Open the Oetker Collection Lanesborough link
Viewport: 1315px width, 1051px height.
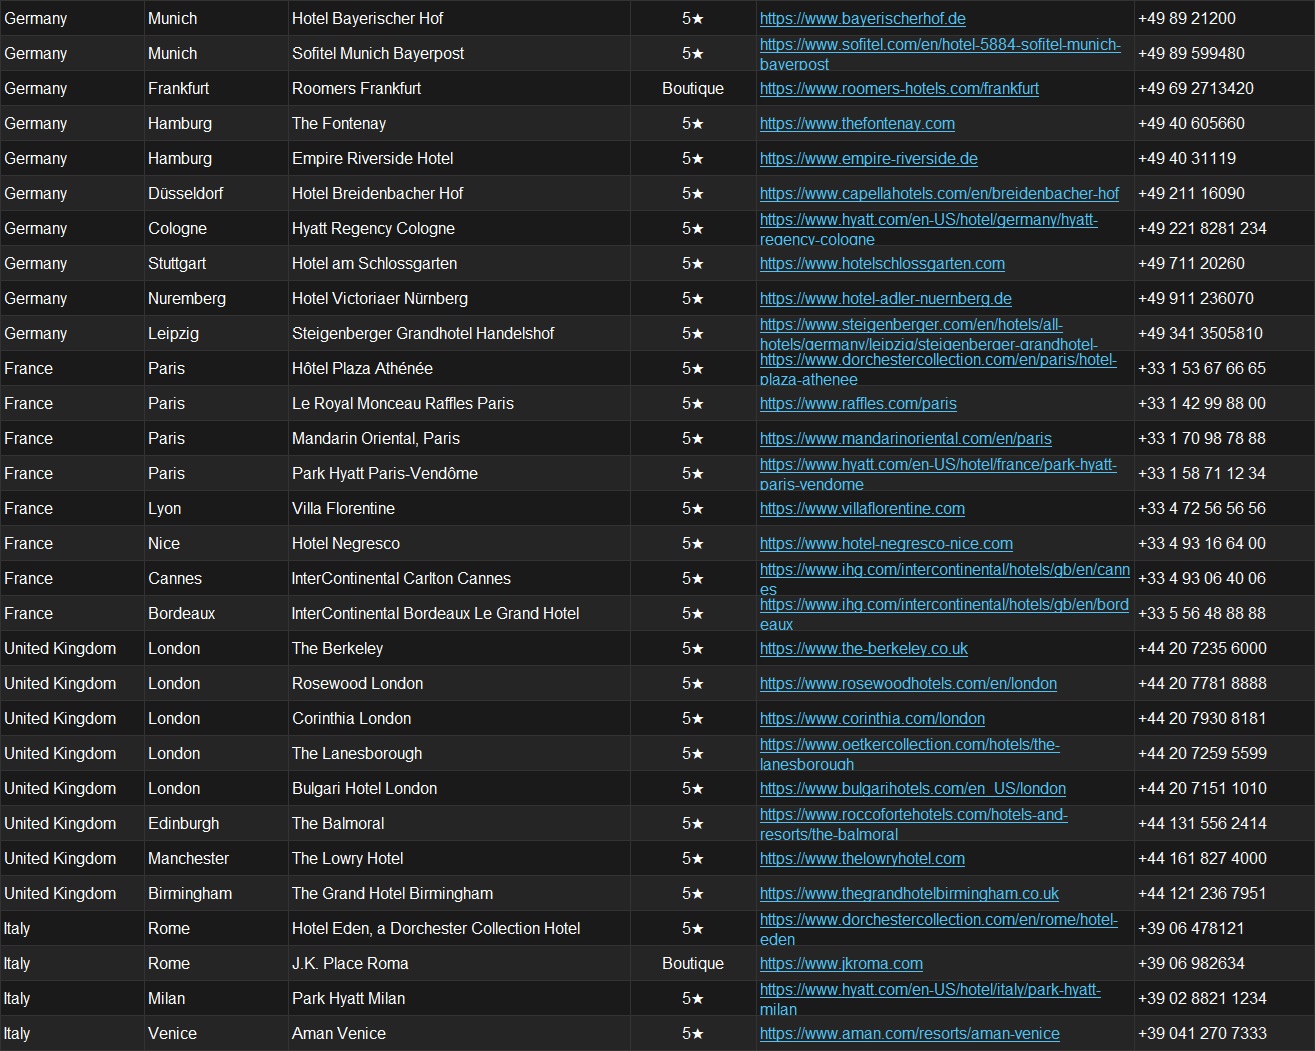tap(910, 753)
